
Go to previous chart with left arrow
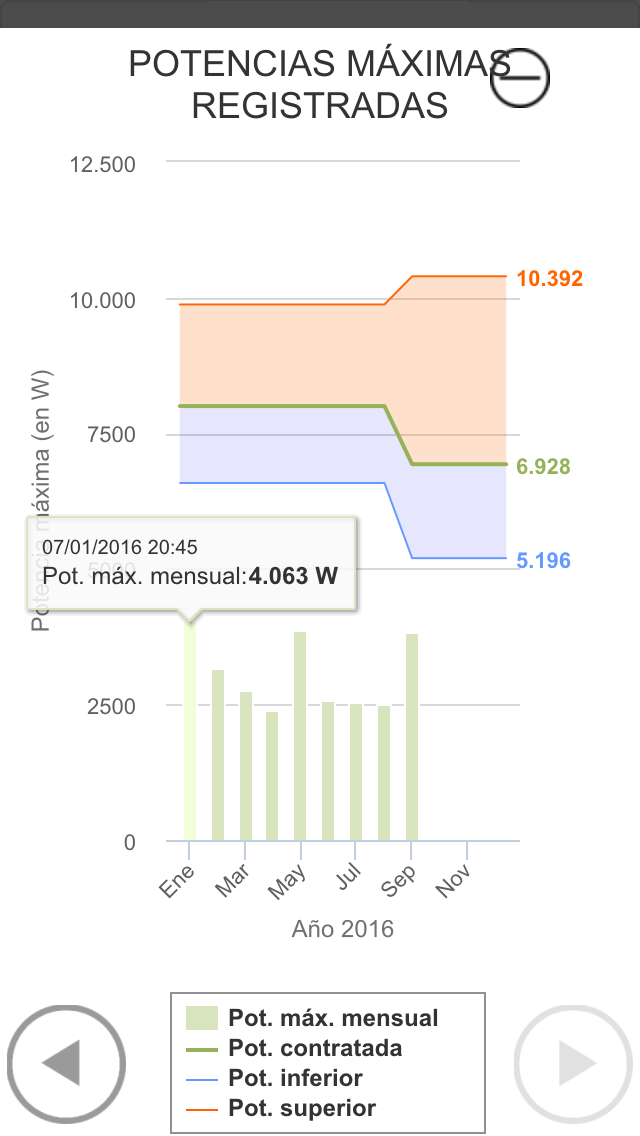tap(66, 1063)
